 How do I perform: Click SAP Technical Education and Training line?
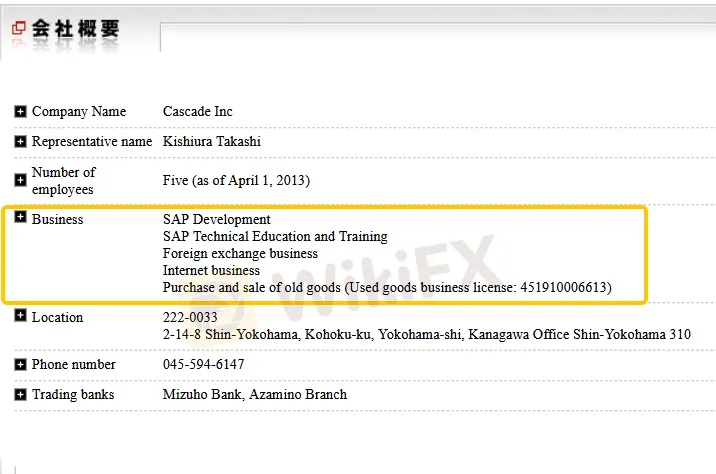pyautogui.click(x=275, y=237)
